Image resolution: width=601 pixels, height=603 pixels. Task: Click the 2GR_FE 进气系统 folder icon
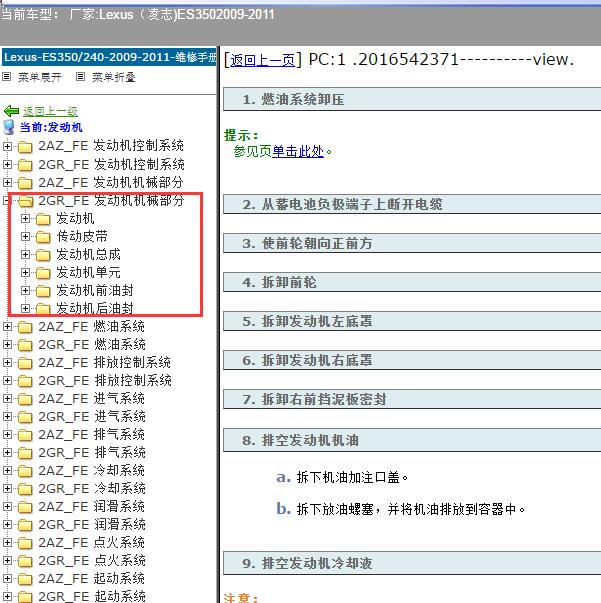(25, 417)
